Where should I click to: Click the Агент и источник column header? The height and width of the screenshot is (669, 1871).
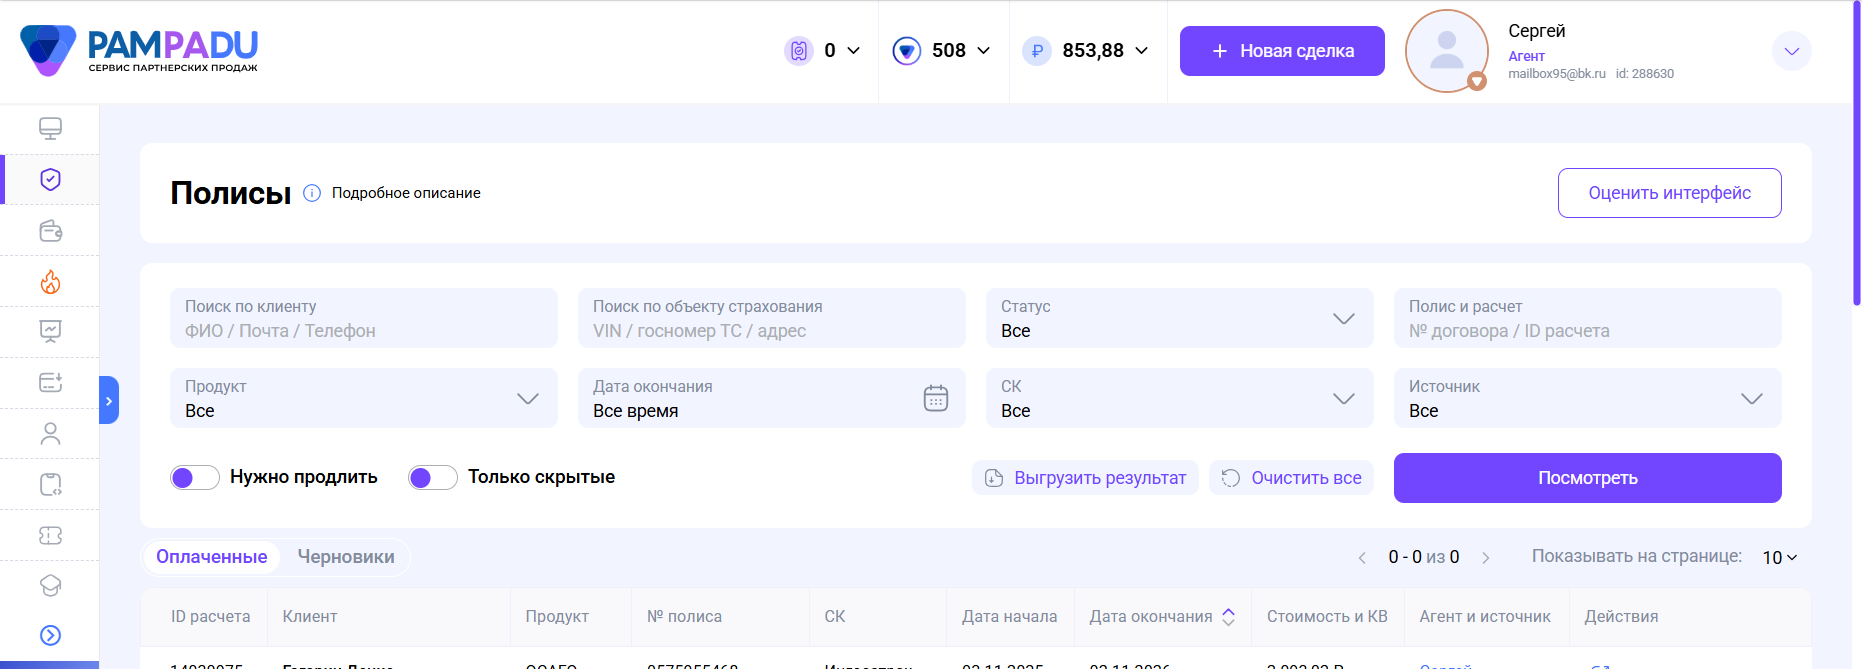tap(1485, 617)
